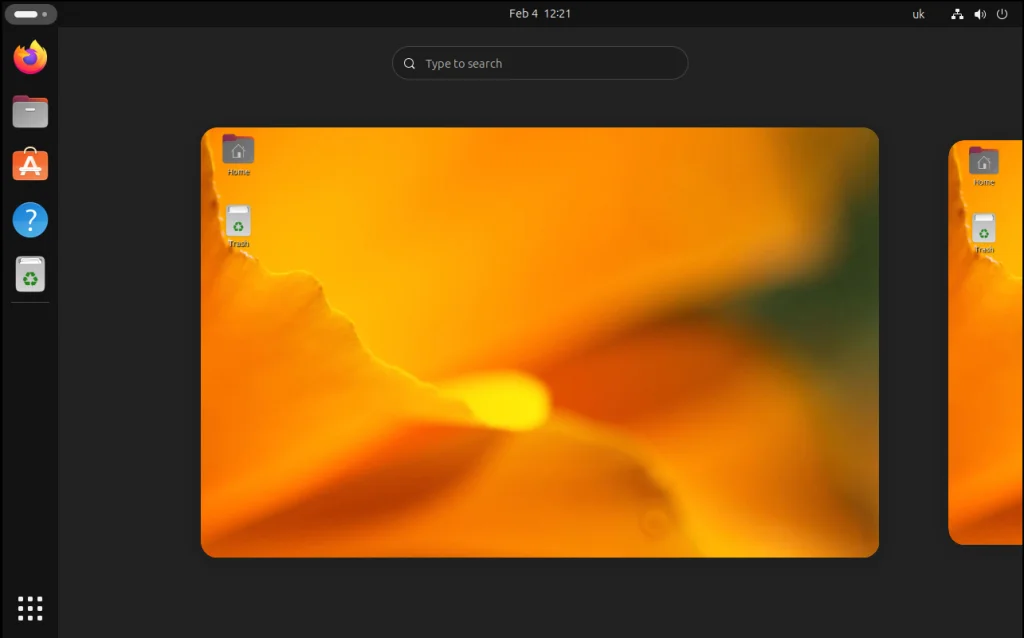The width and height of the screenshot is (1024, 638).
Task: Switch to the partially visible right workspace
Action: (x=986, y=400)
